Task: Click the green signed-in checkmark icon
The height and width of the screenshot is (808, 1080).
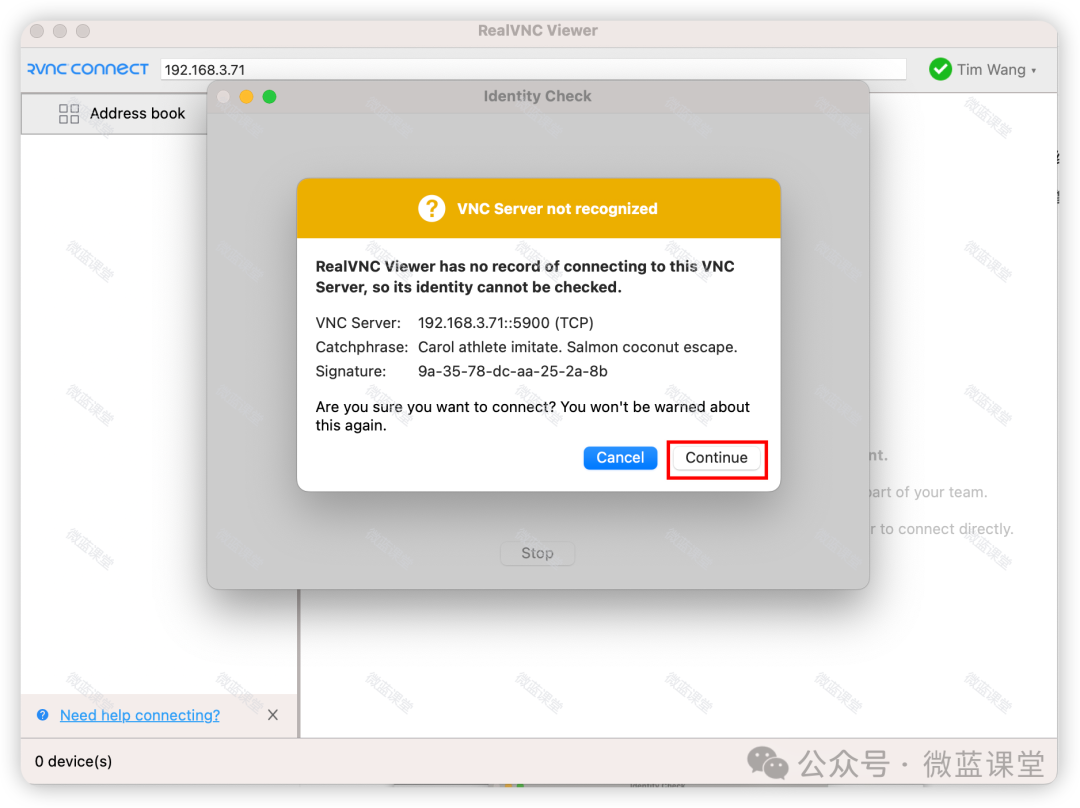Action: pos(940,70)
